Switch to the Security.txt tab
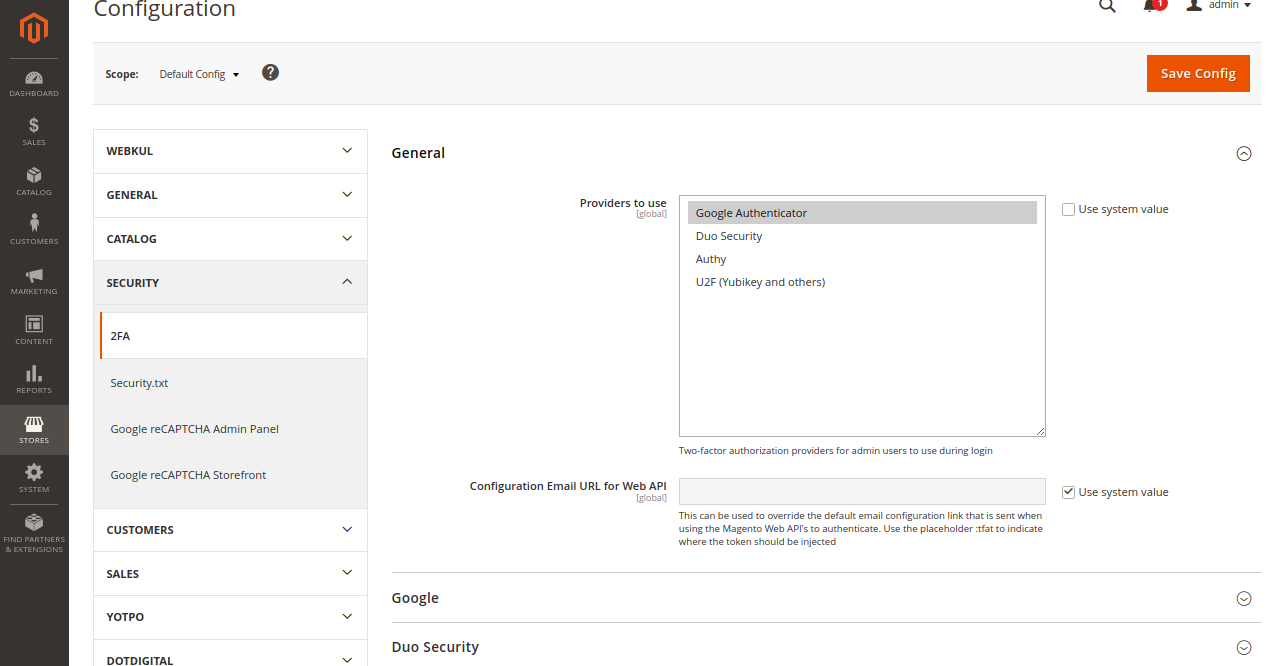Screen dimensions: 1283x666 coord(139,383)
